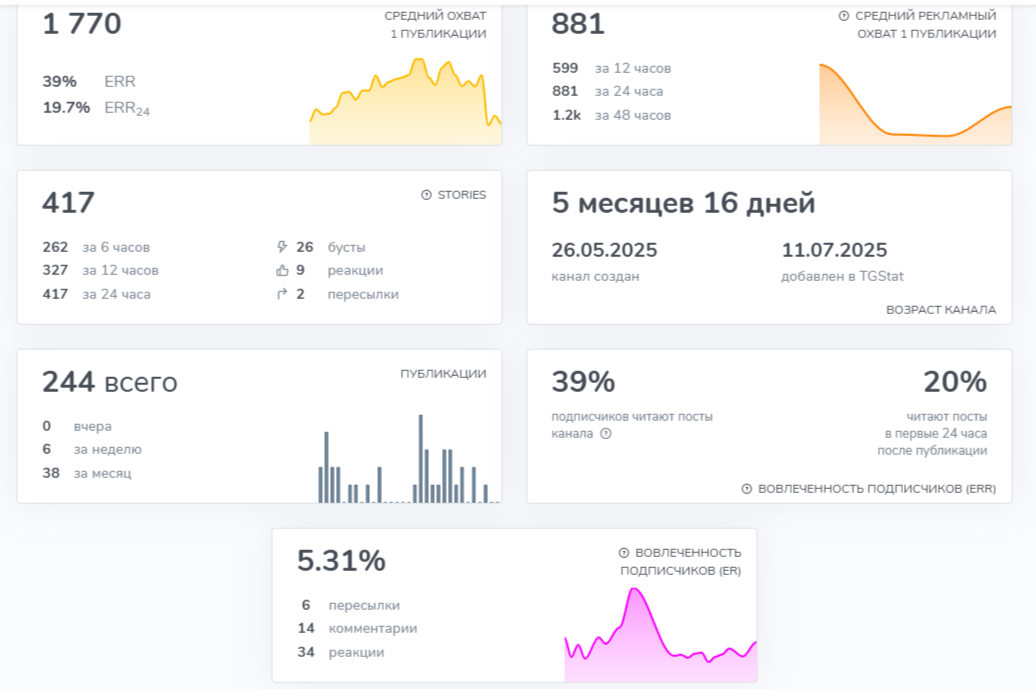Click the channel creation date 26.05.2025

(x=604, y=251)
